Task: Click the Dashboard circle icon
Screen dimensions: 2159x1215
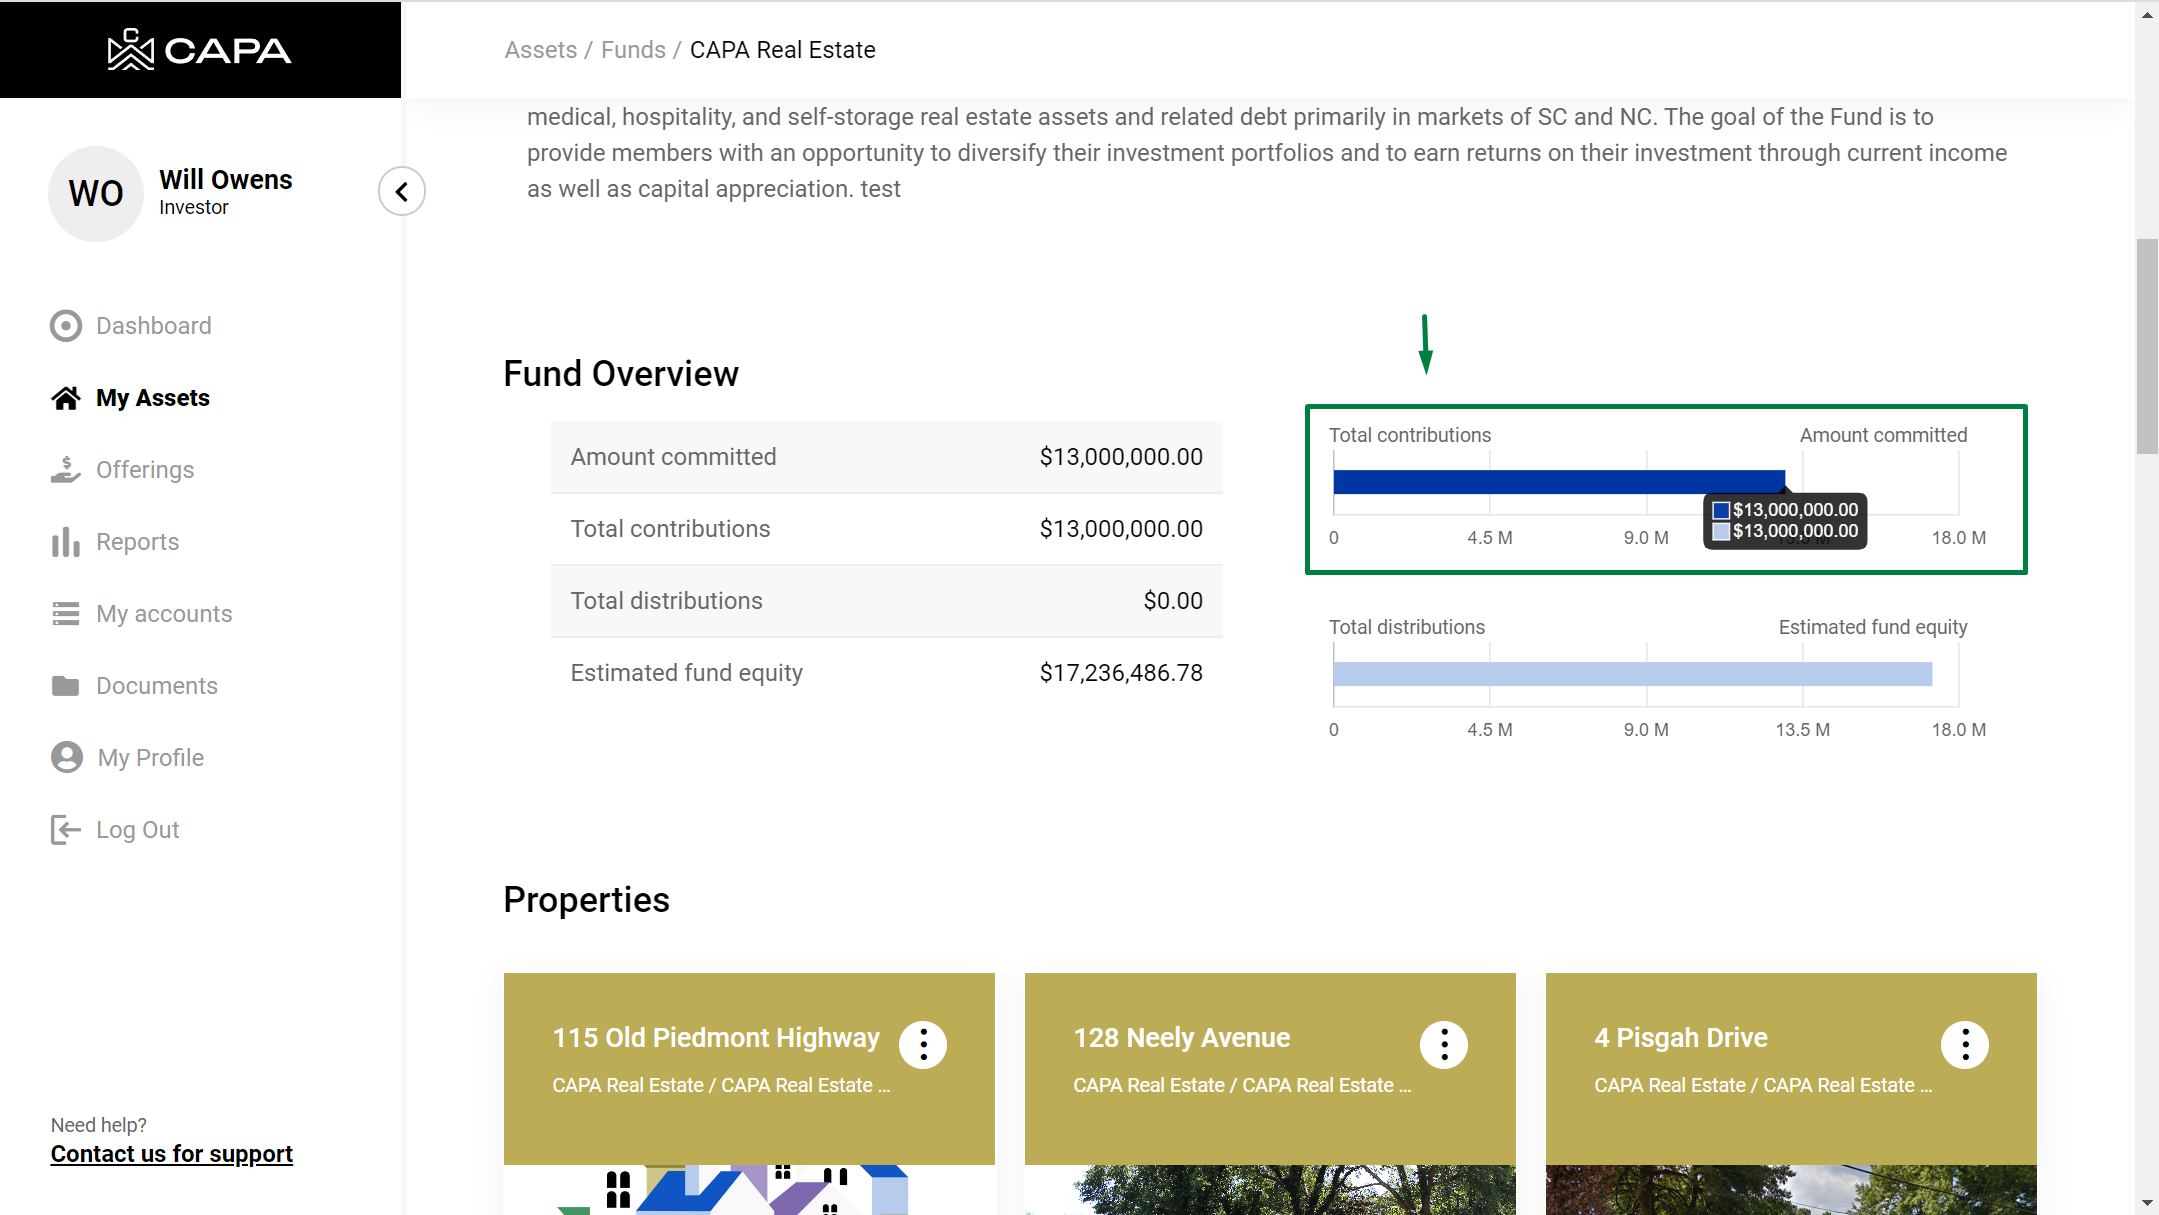Action: point(66,326)
